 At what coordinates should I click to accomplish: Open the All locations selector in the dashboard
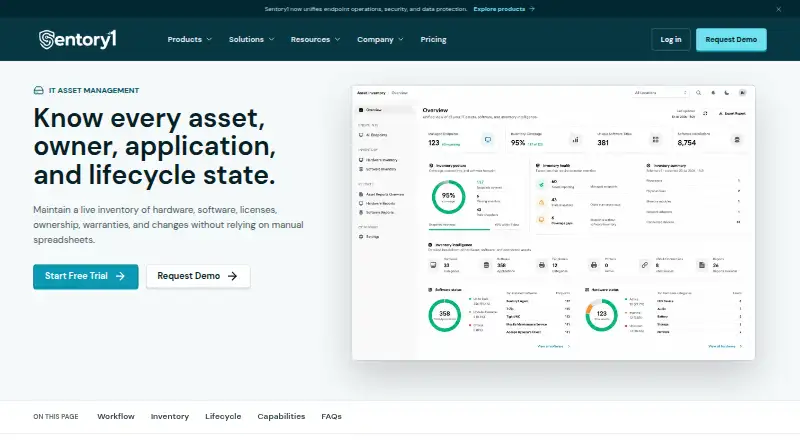(660, 93)
